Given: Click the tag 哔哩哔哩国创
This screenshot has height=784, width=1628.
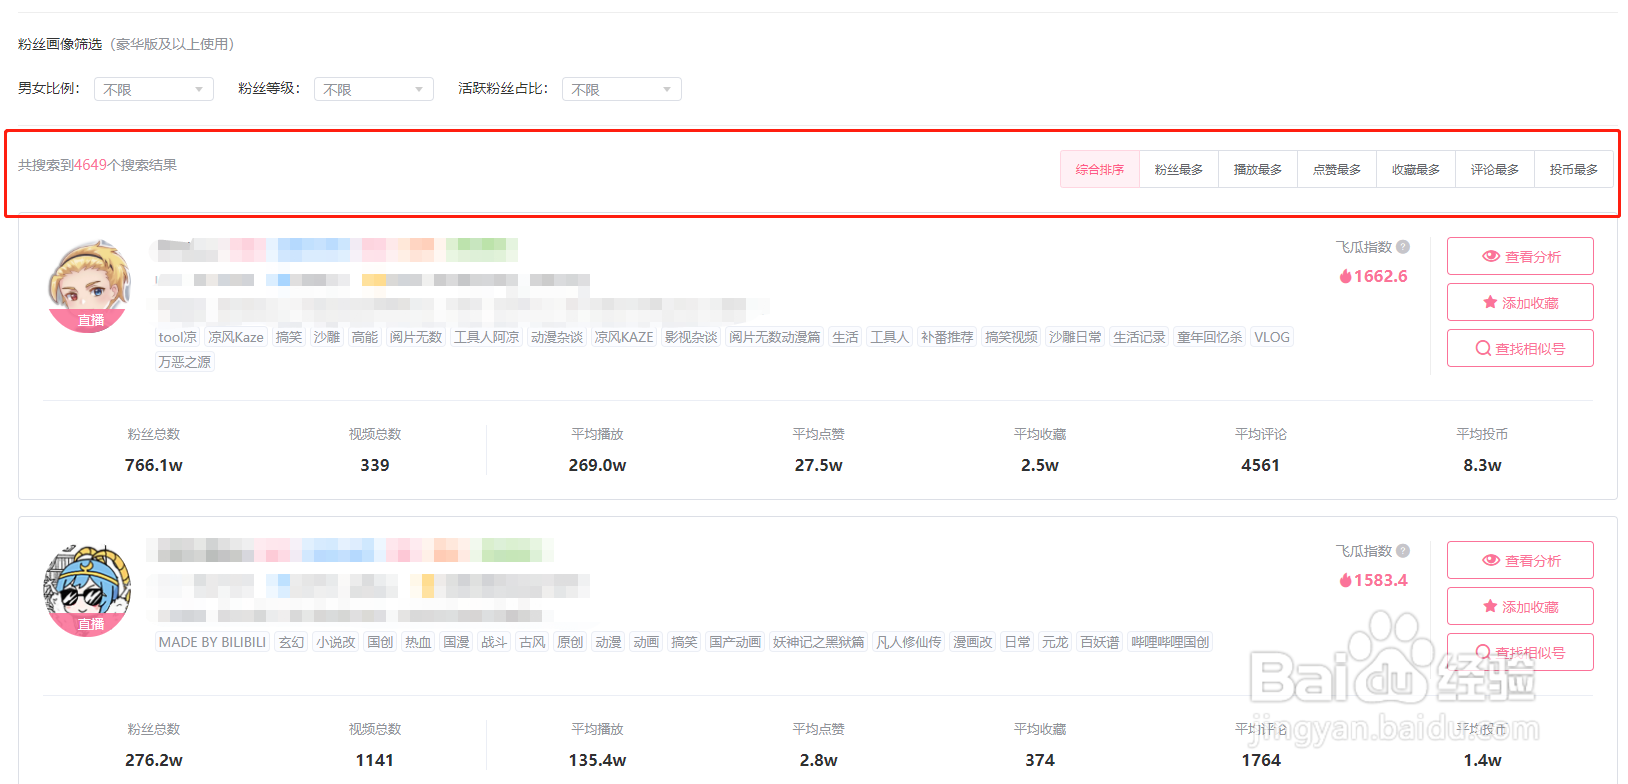Looking at the screenshot, I should coord(1170,642).
